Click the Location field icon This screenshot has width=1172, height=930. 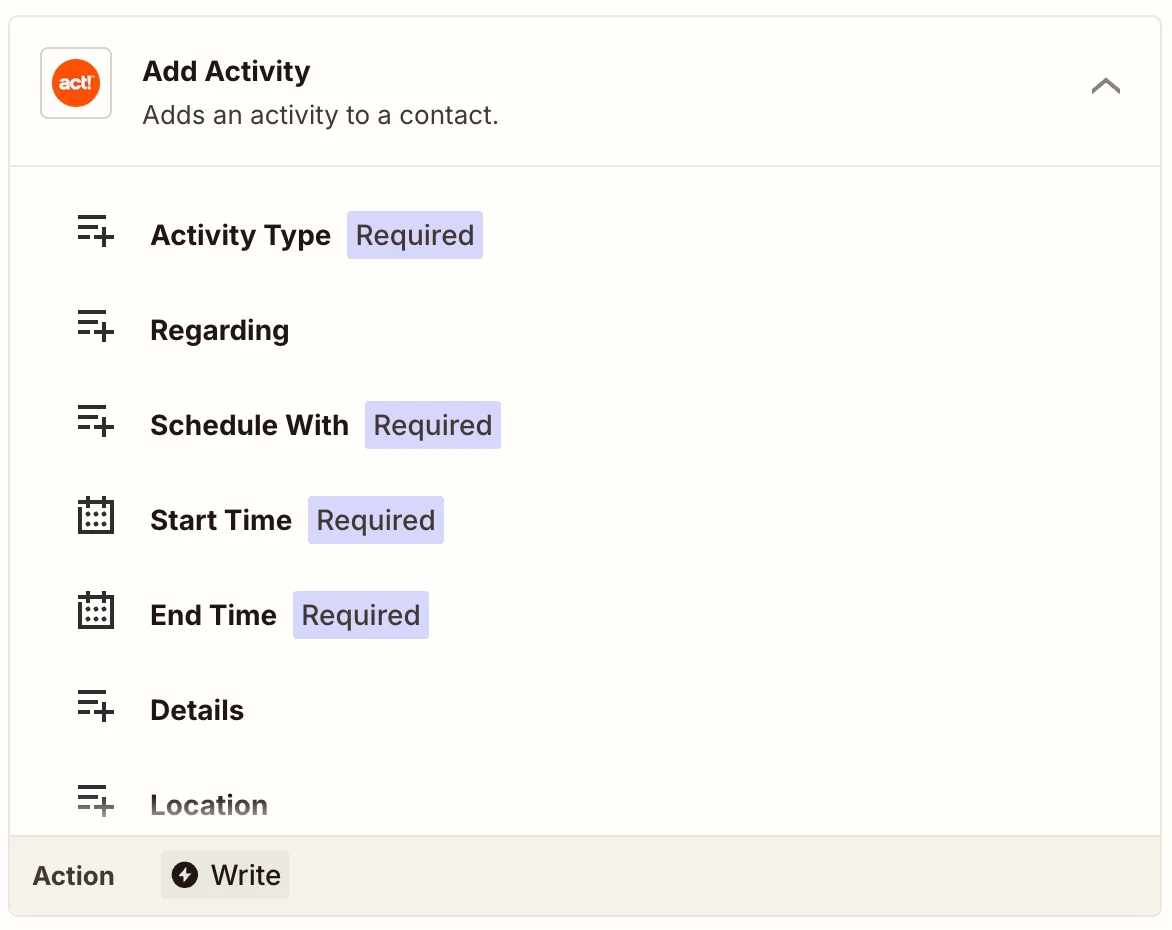tap(96, 801)
